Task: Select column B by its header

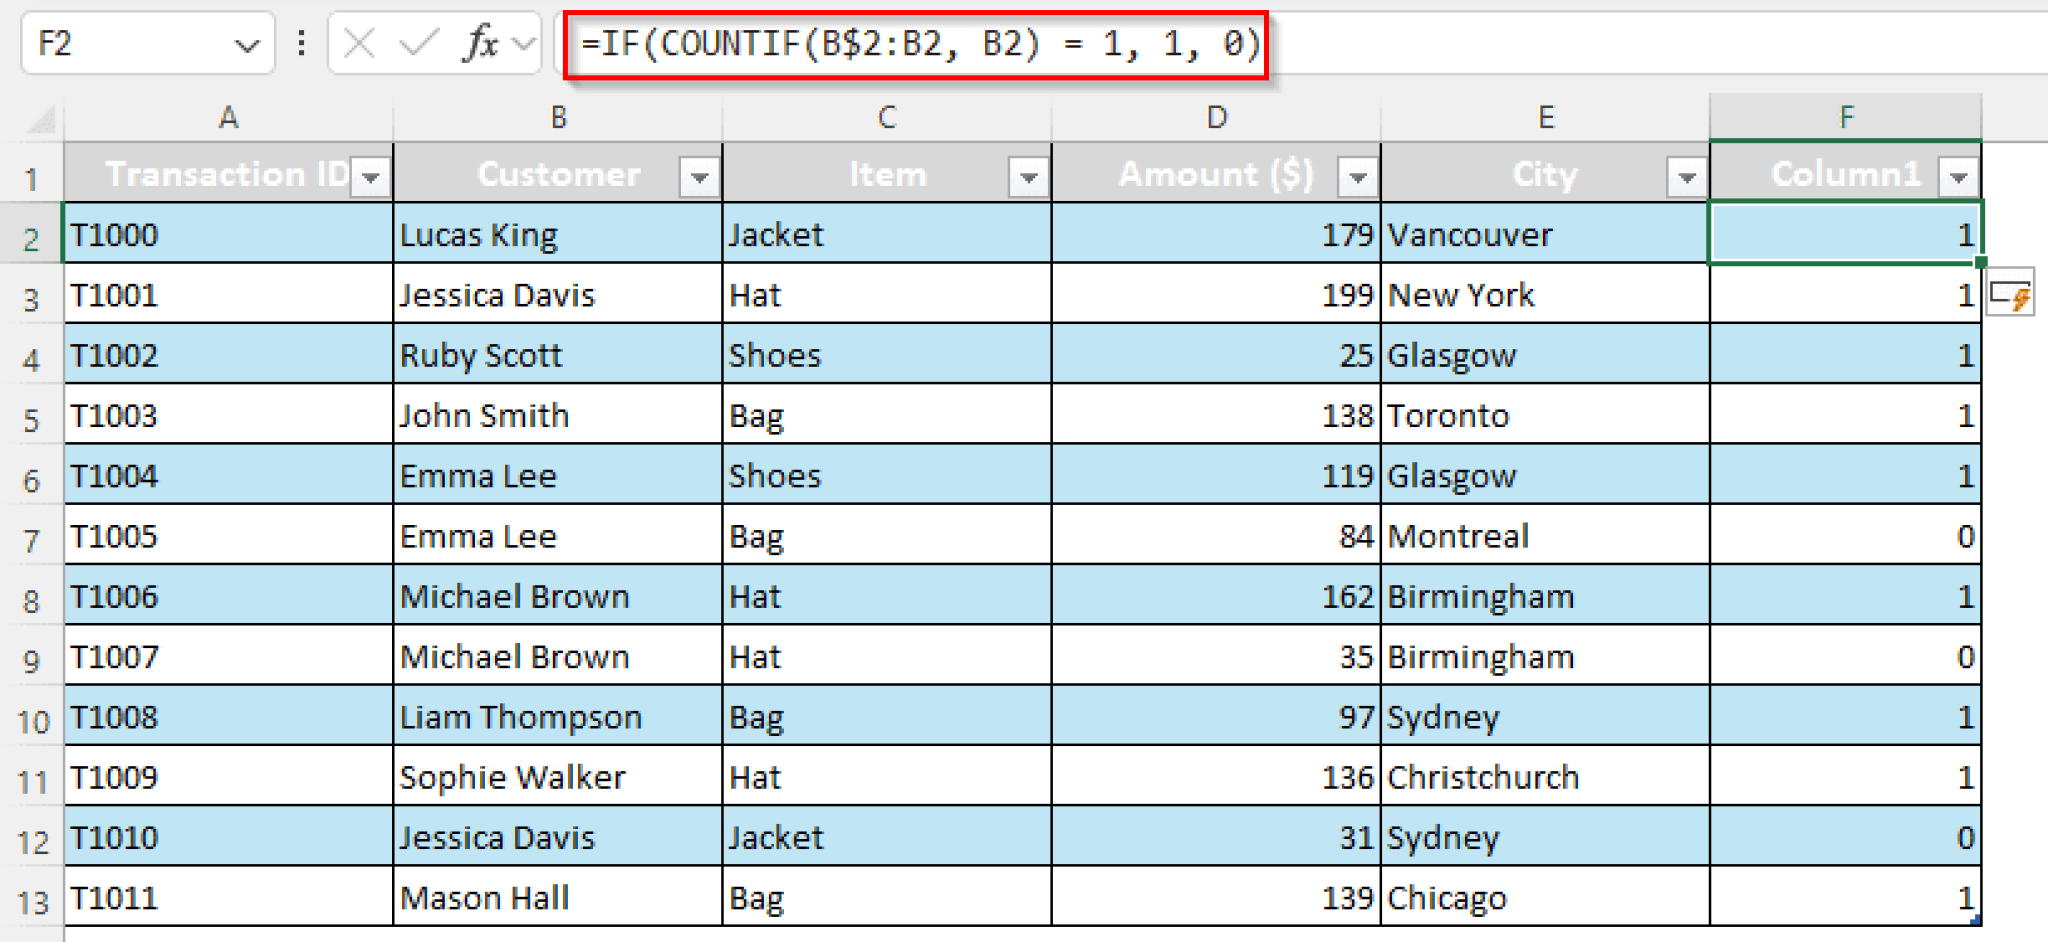Action: coord(557,117)
